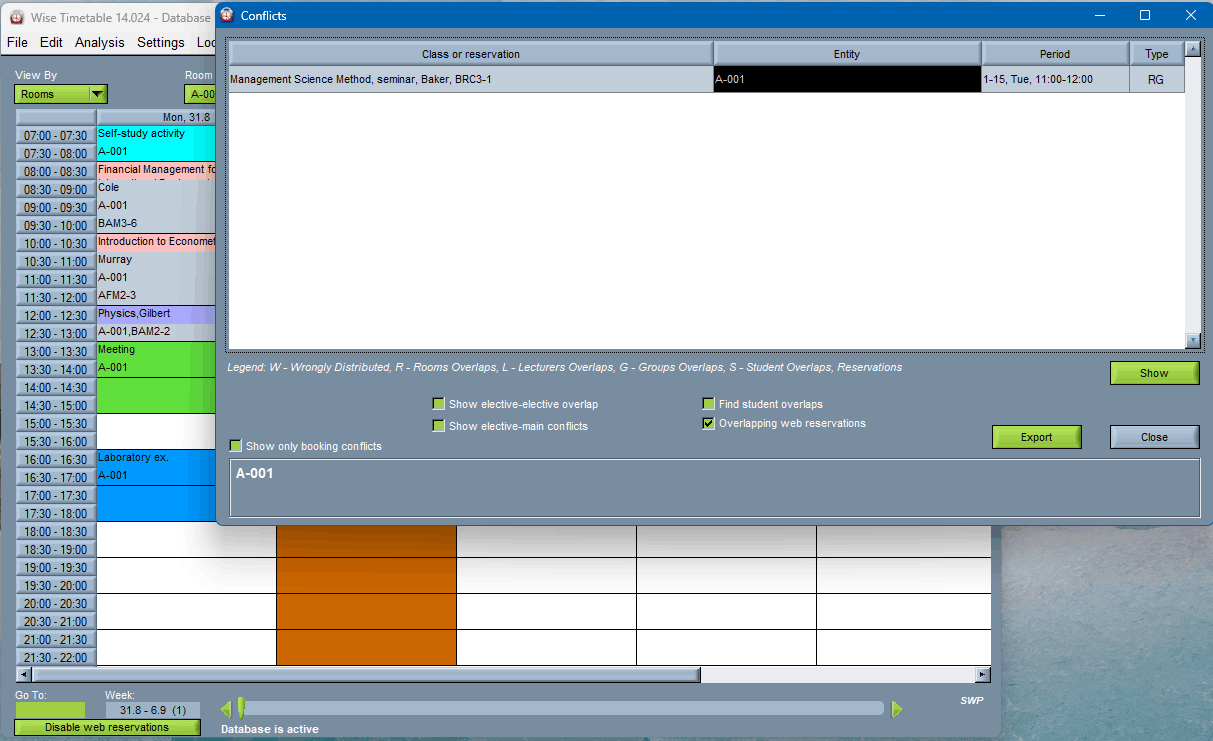This screenshot has width=1213, height=741.
Task: Open the Analysis menu
Action: tap(101, 42)
